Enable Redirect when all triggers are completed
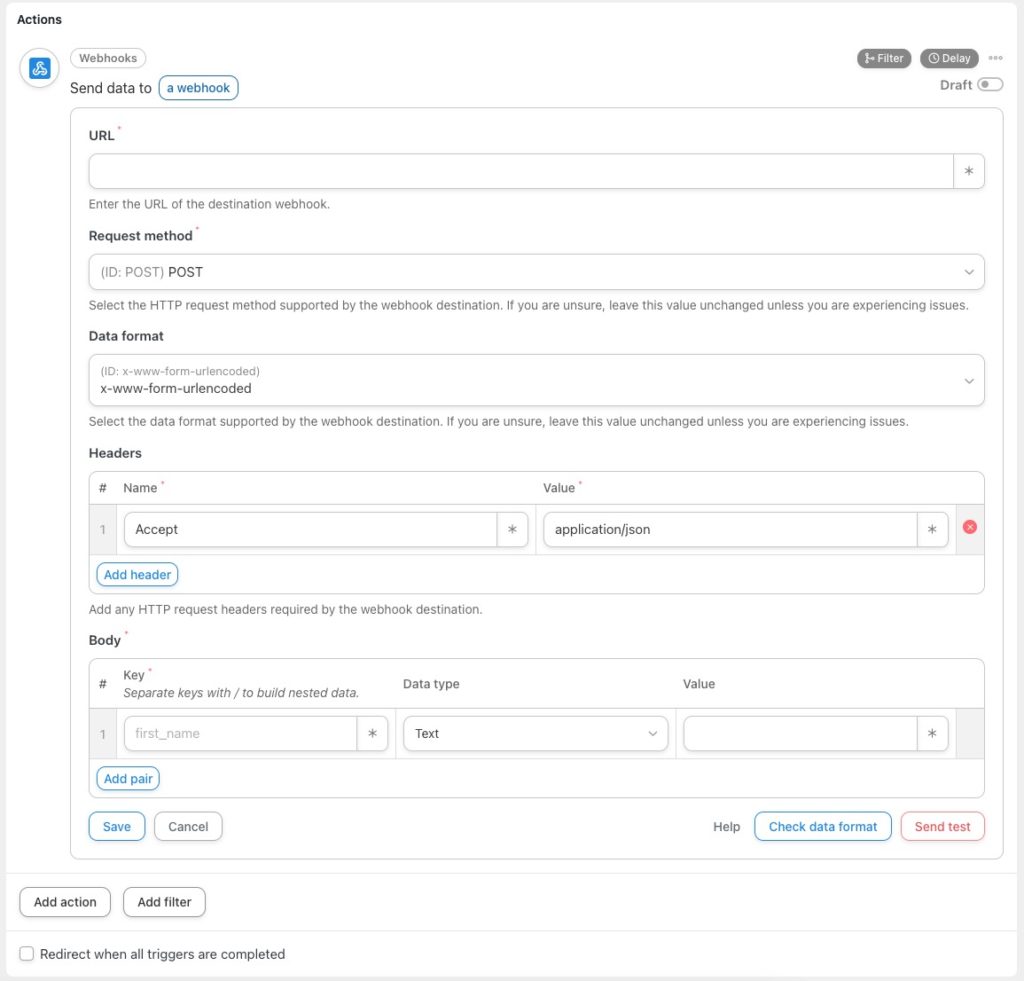Screen dimensions: 1024x981 click(26, 953)
